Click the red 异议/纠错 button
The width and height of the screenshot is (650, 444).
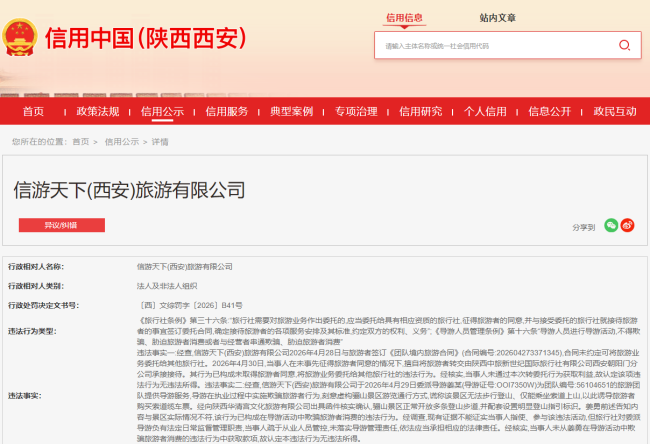point(62,225)
